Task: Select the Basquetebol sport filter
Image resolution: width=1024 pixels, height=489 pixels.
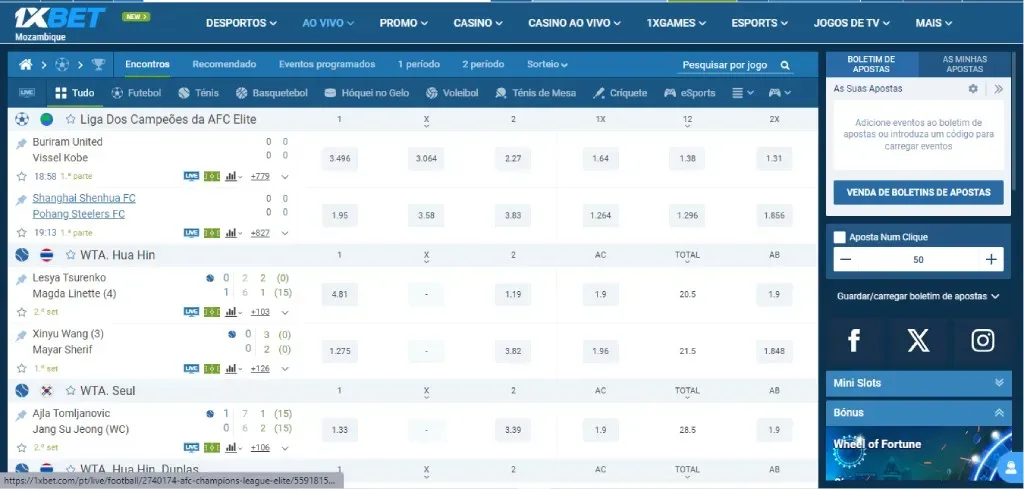Action: pos(272,93)
